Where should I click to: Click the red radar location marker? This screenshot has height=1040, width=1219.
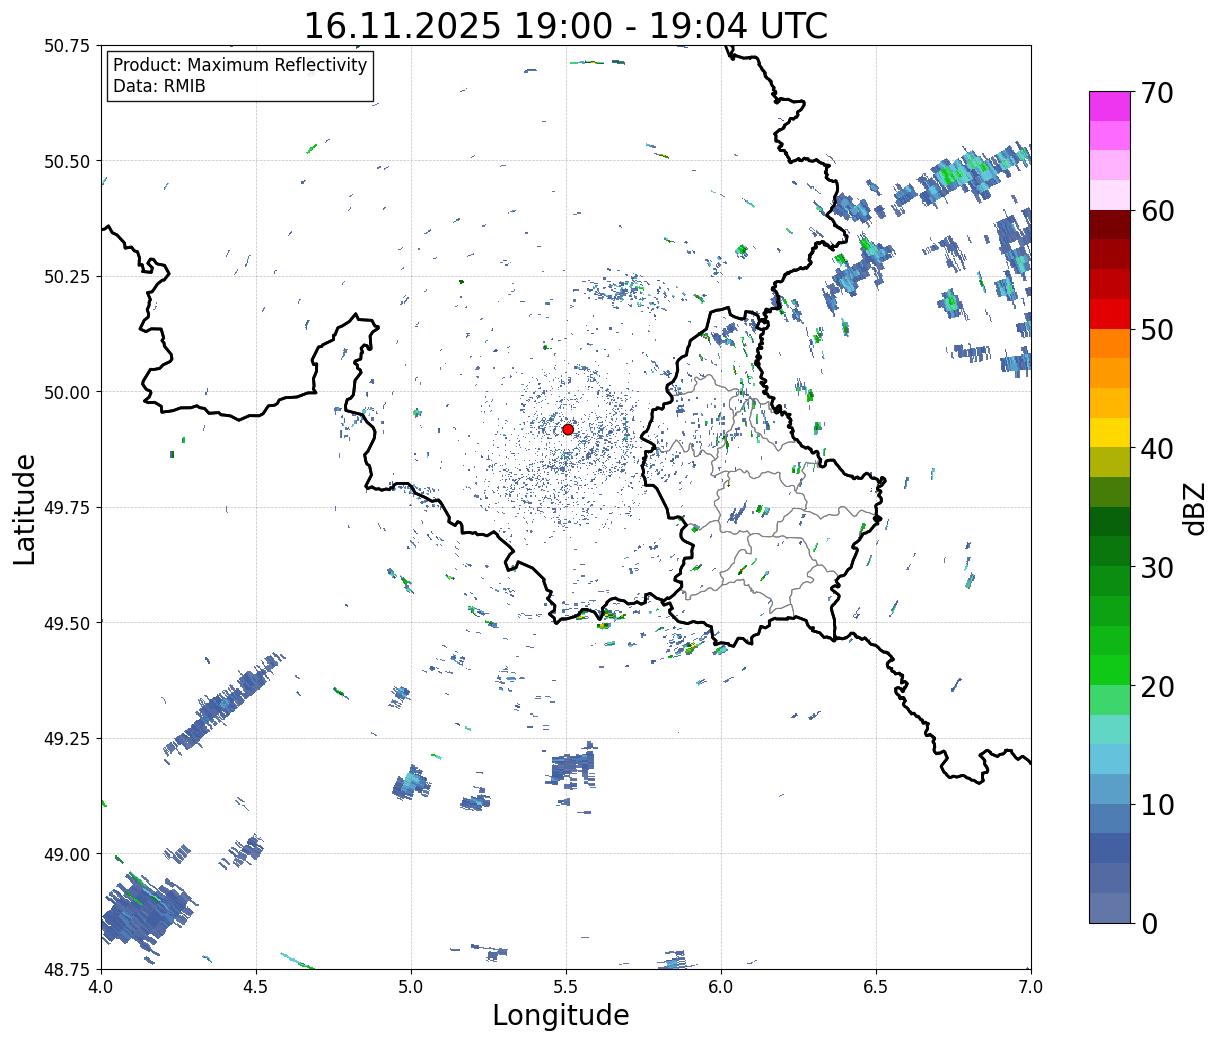pyautogui.click(x=568, y=429)
